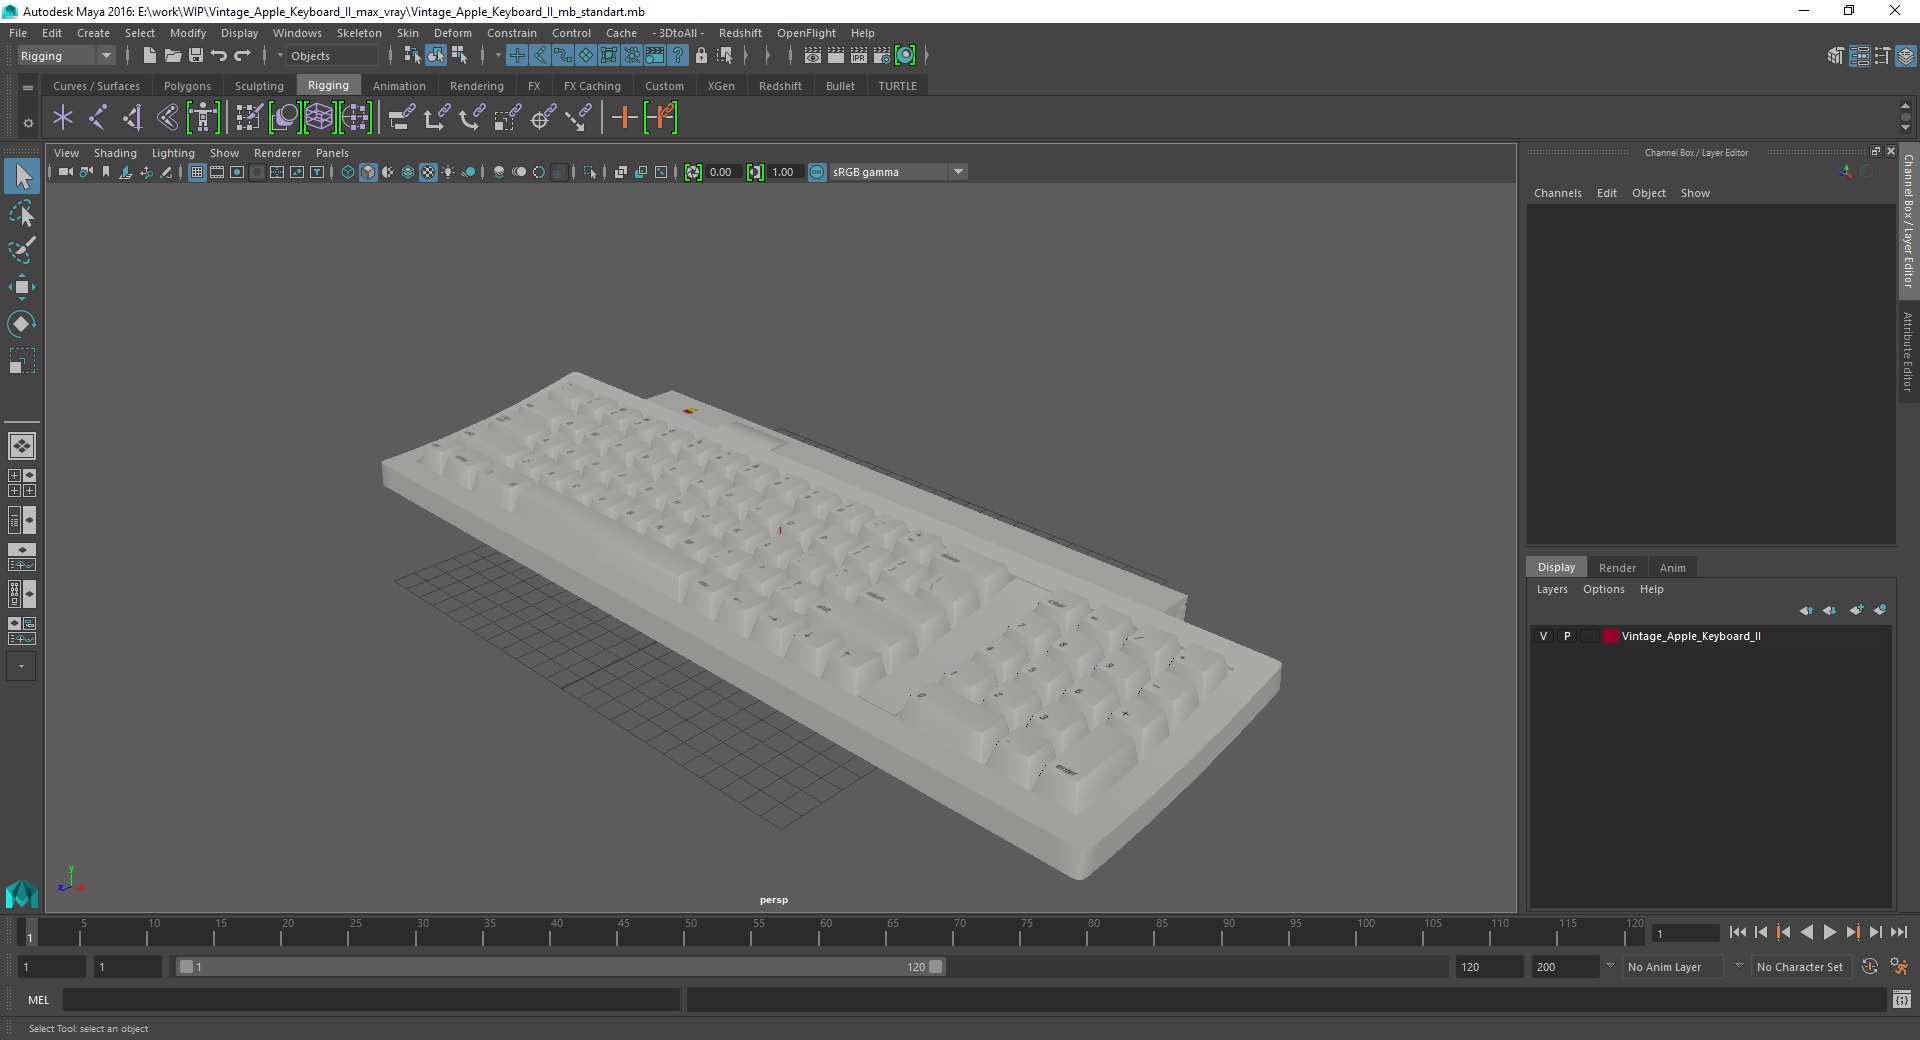Switch to the Polygons shelf tab
This screenshot has width=1920, height=1040.
pyautogui.click(x=187, y=86)
